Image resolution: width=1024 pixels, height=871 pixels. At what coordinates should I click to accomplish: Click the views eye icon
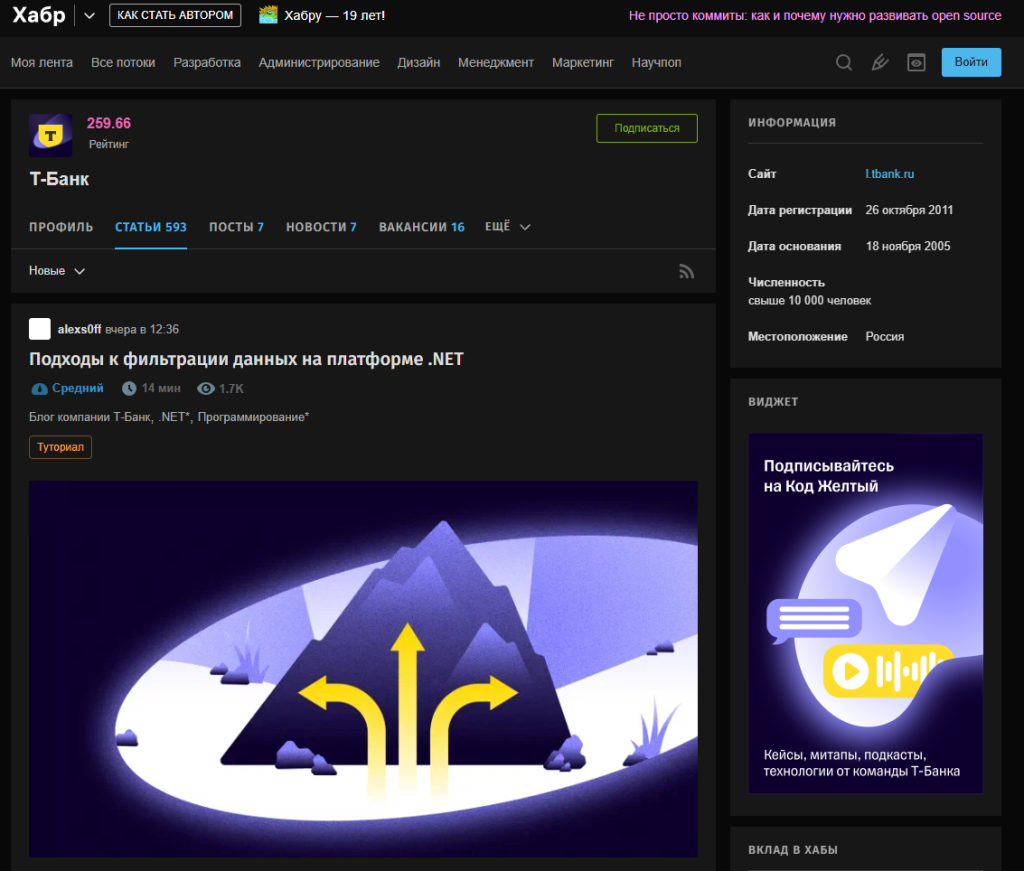click(x=206, y=388)
